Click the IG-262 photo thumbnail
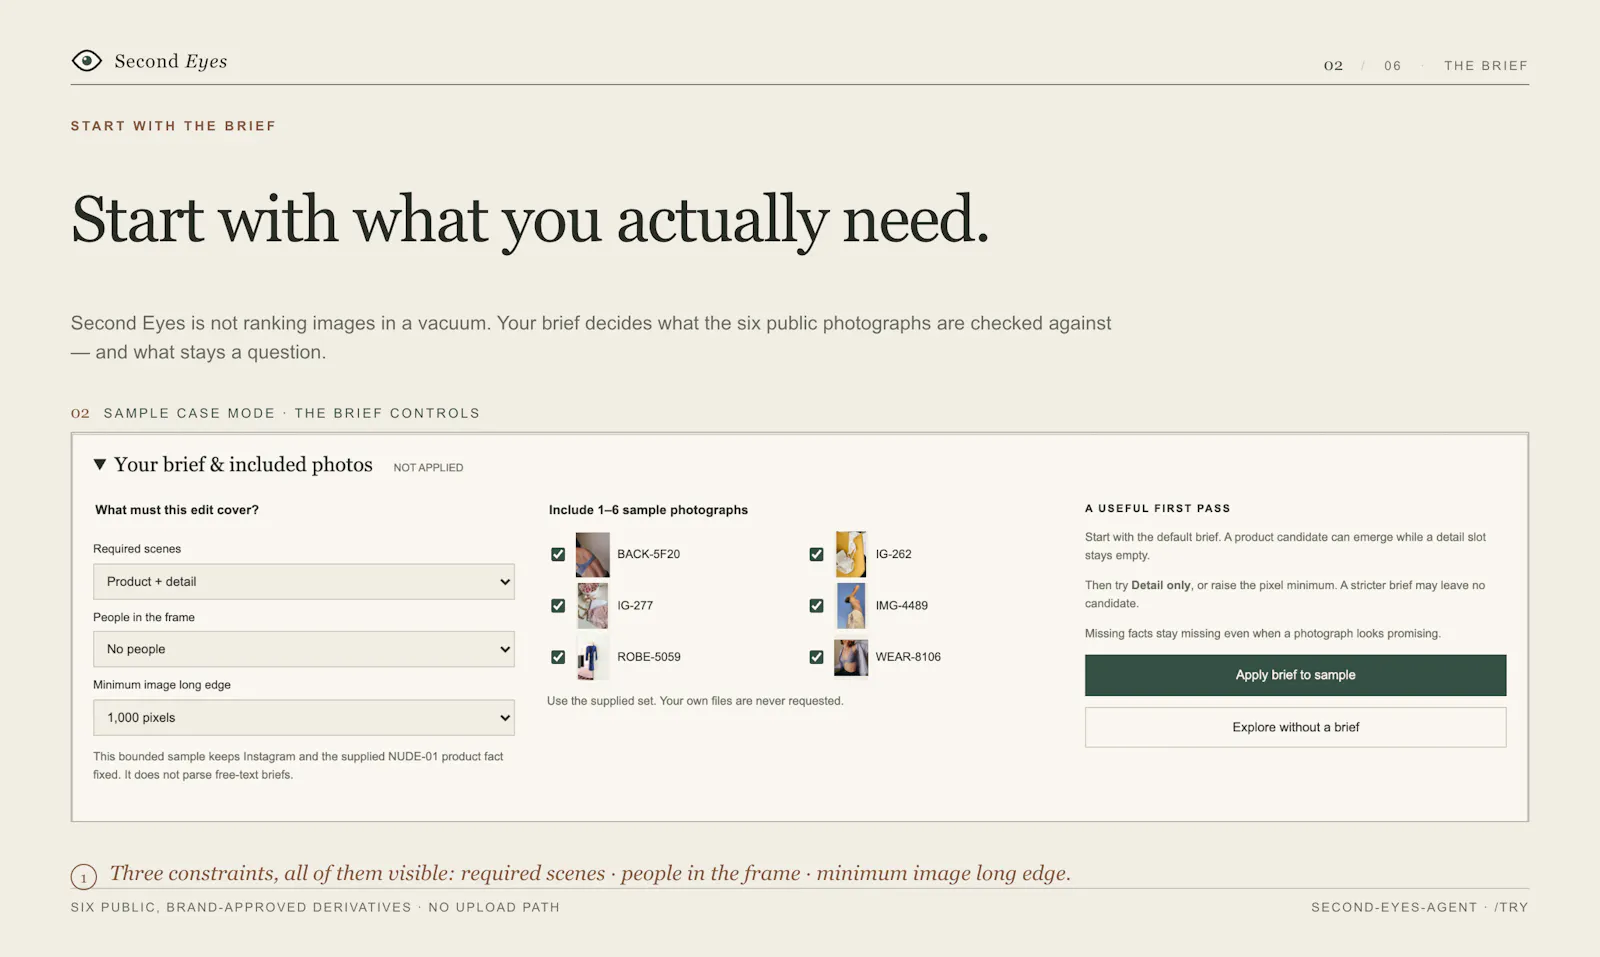Image resolution: width=1600 pixels, height=957 pixels. click(851, 554)
